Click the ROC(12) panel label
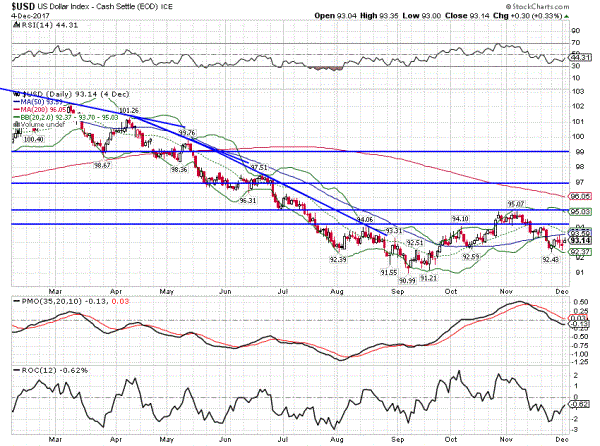600x446 pixels. [32, 370]
